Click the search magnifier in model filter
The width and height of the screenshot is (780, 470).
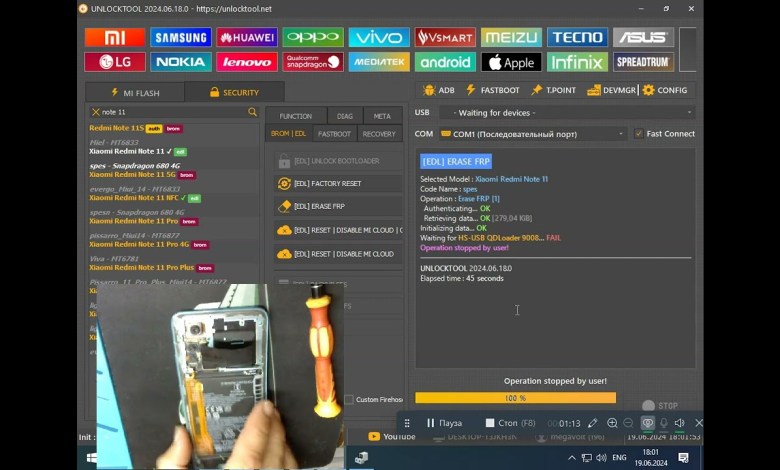pyautogui.click(x=253, y=113)
